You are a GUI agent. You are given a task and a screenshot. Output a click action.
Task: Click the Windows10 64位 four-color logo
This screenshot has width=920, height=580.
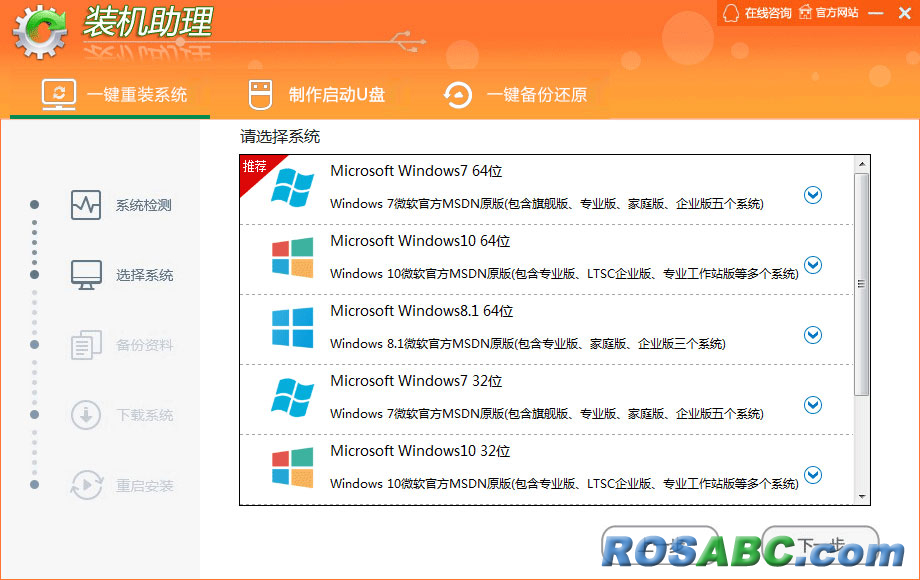point(292,257)
